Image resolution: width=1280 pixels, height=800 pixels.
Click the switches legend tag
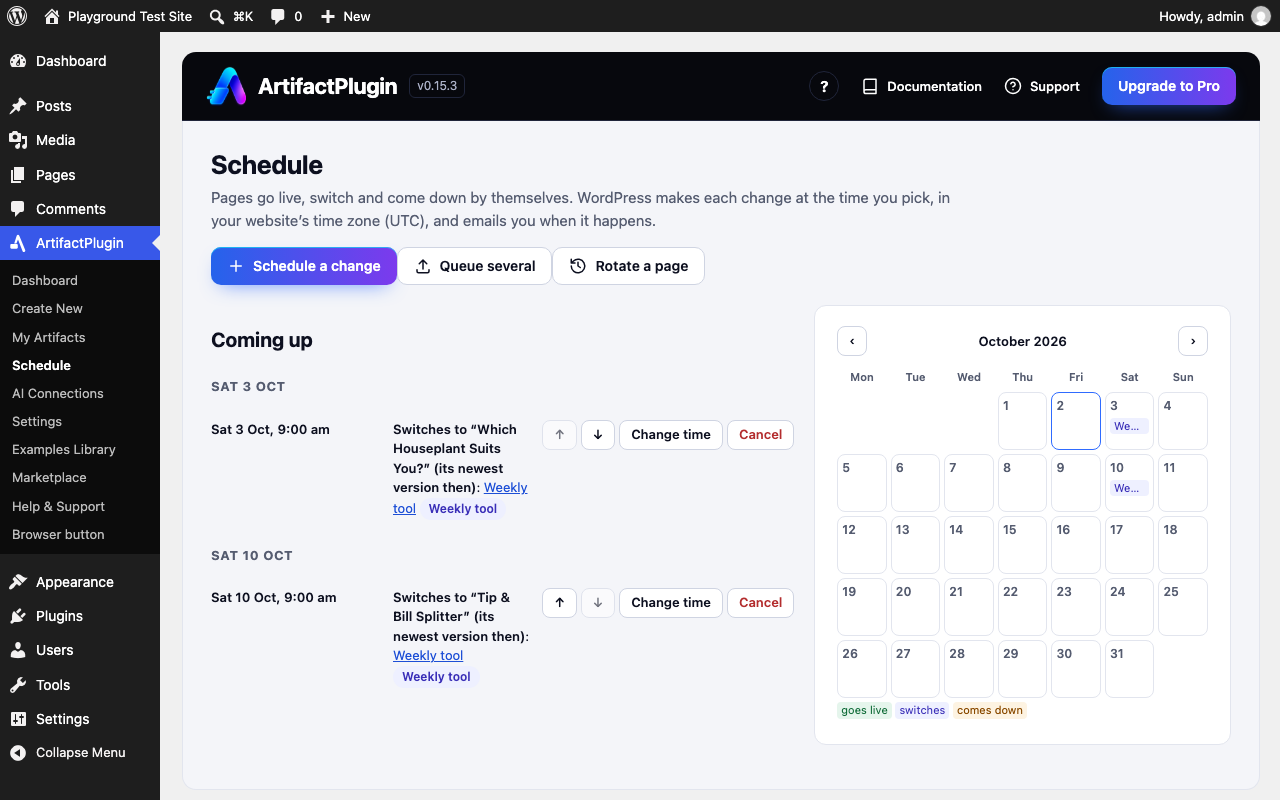[922, 710]
